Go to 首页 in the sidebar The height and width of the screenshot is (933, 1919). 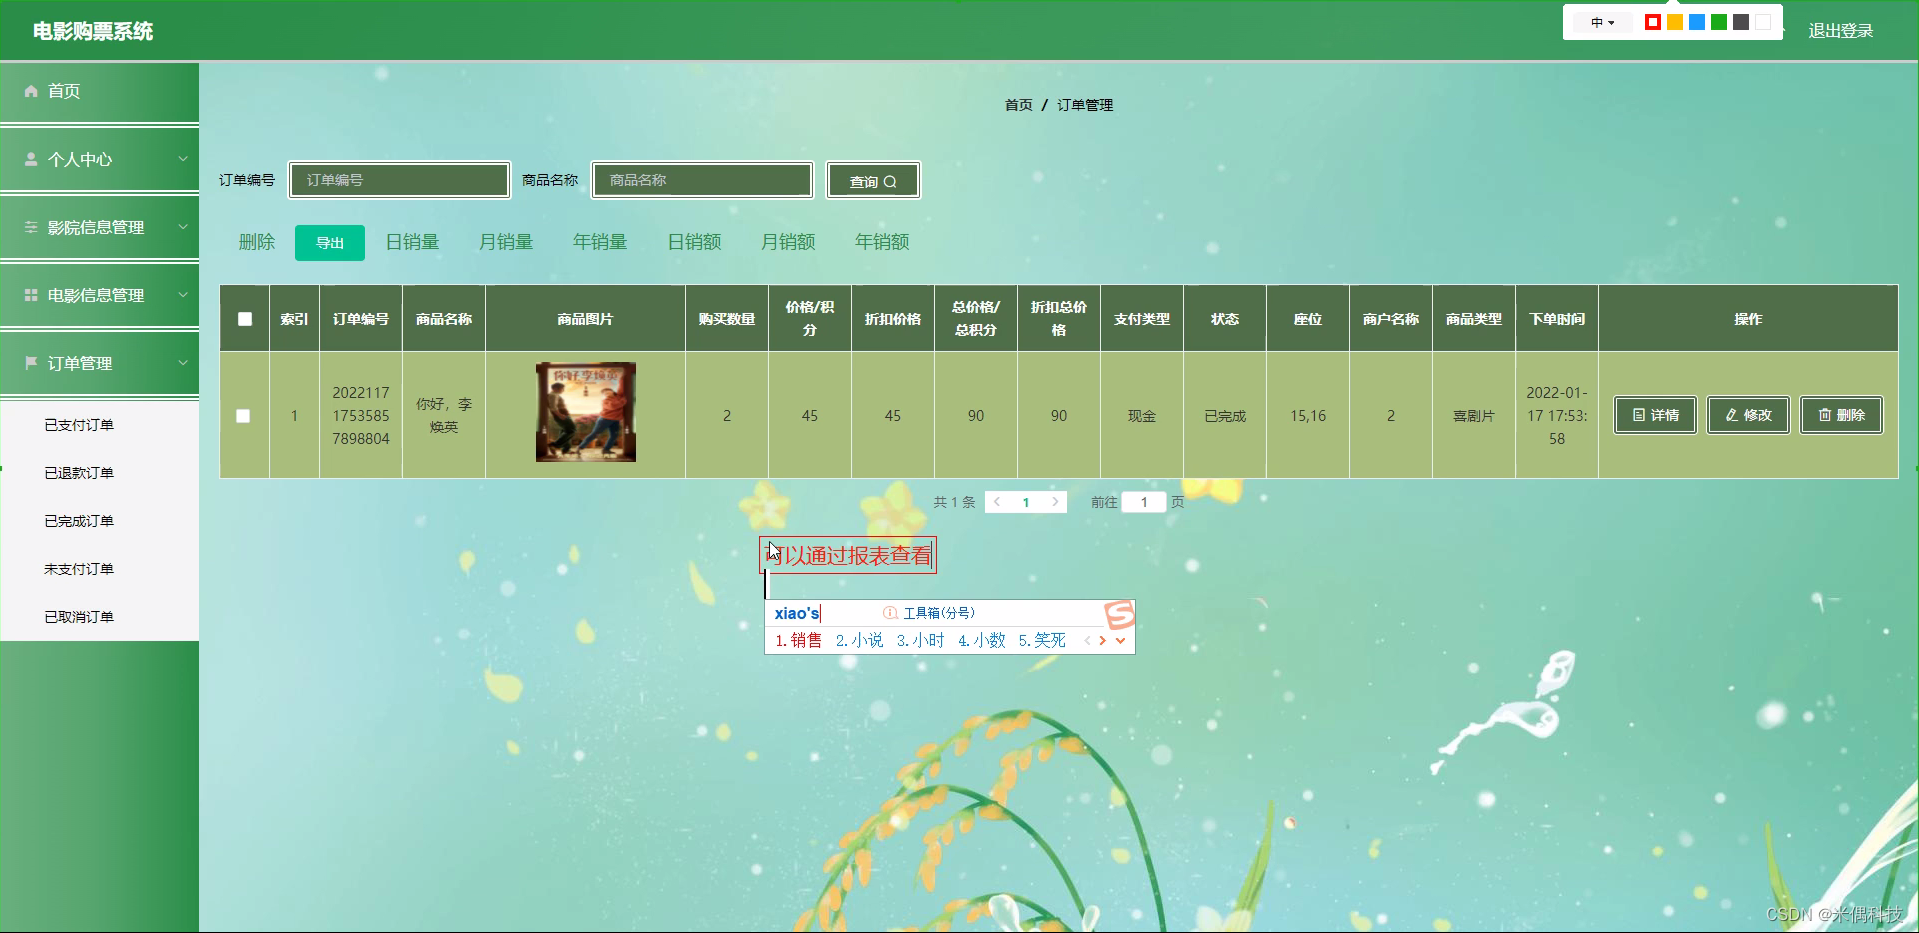click(99, 92)
